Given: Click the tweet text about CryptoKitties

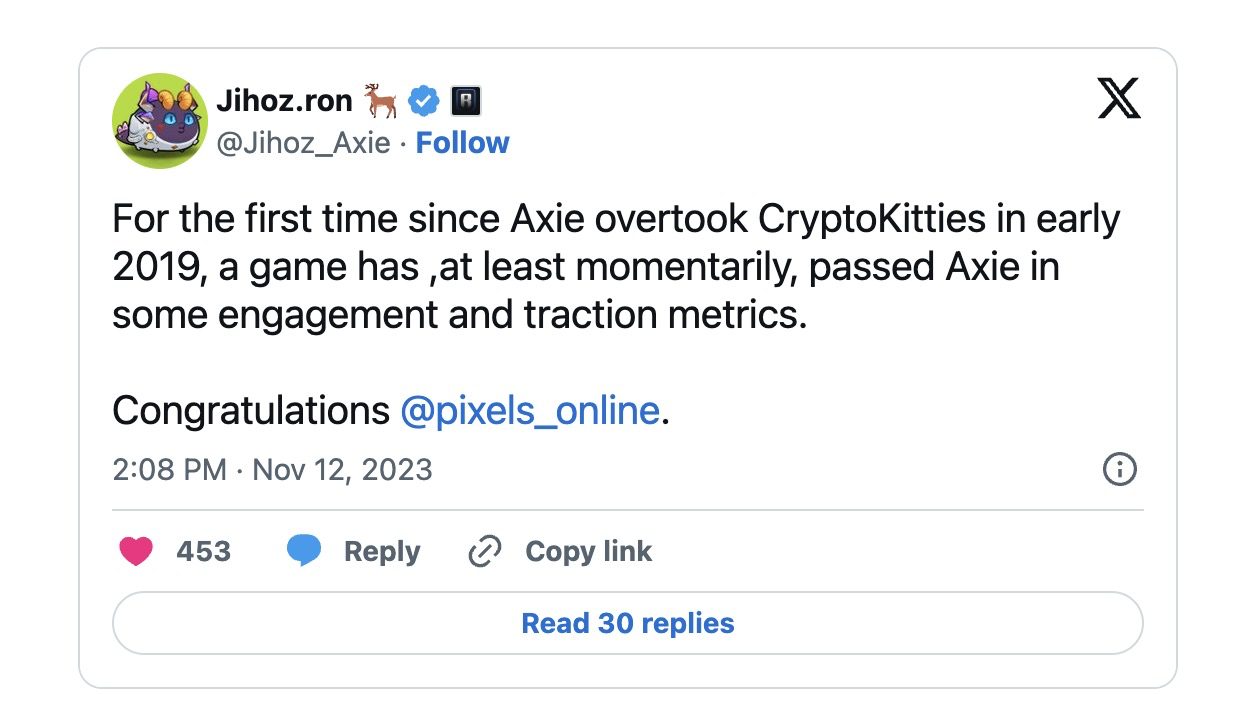Looking at the screenshot, I should point(616,267).
